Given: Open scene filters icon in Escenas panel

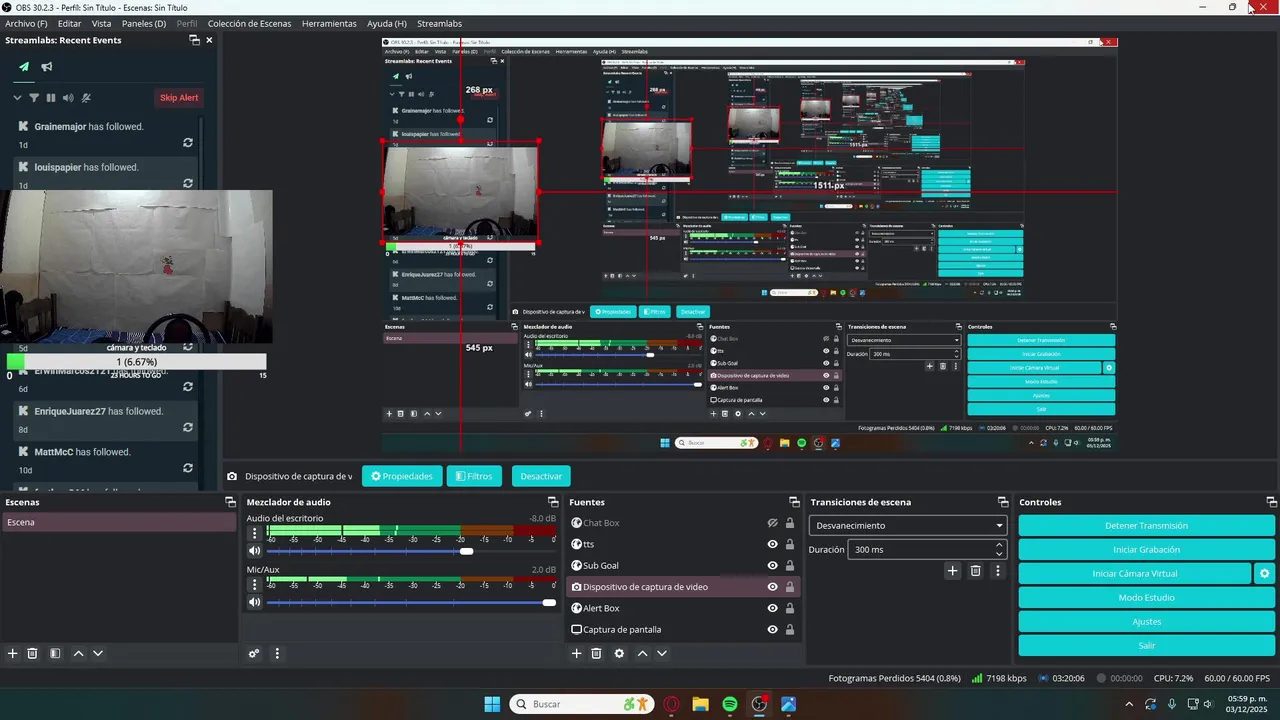Looking at the screenshot, I should click(x=55, y=653).
